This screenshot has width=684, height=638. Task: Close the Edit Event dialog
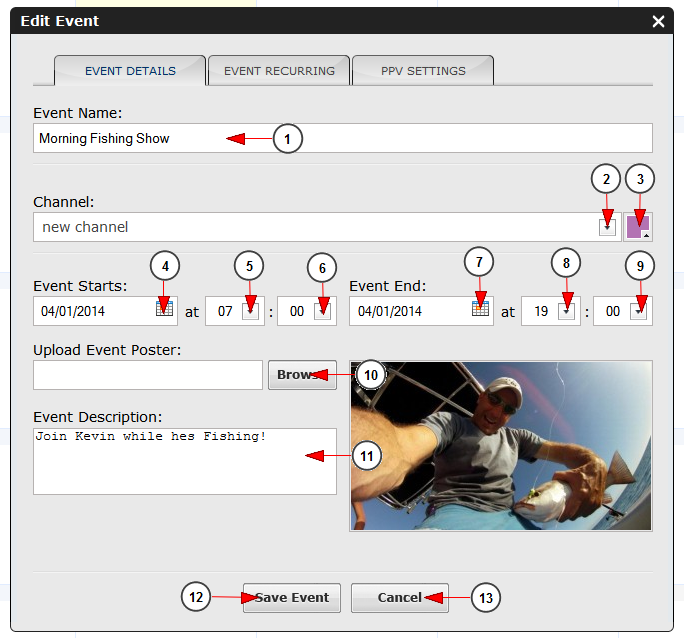pos(658,21)
